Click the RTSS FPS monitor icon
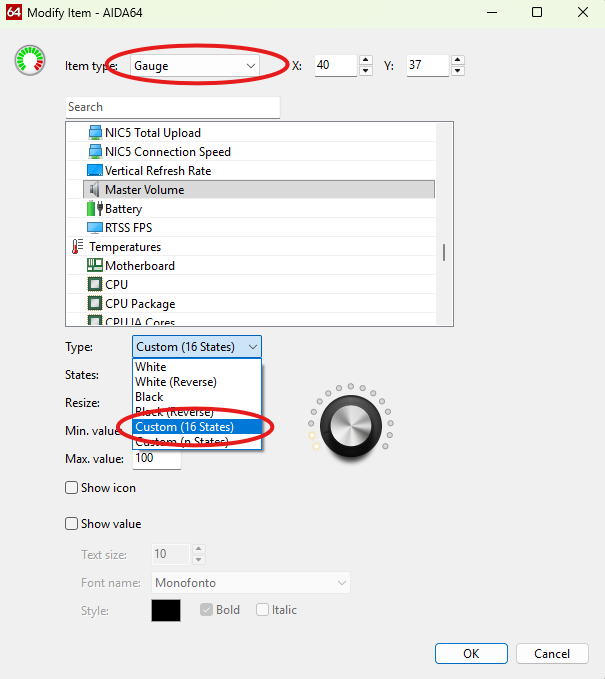 coord(95,228)
